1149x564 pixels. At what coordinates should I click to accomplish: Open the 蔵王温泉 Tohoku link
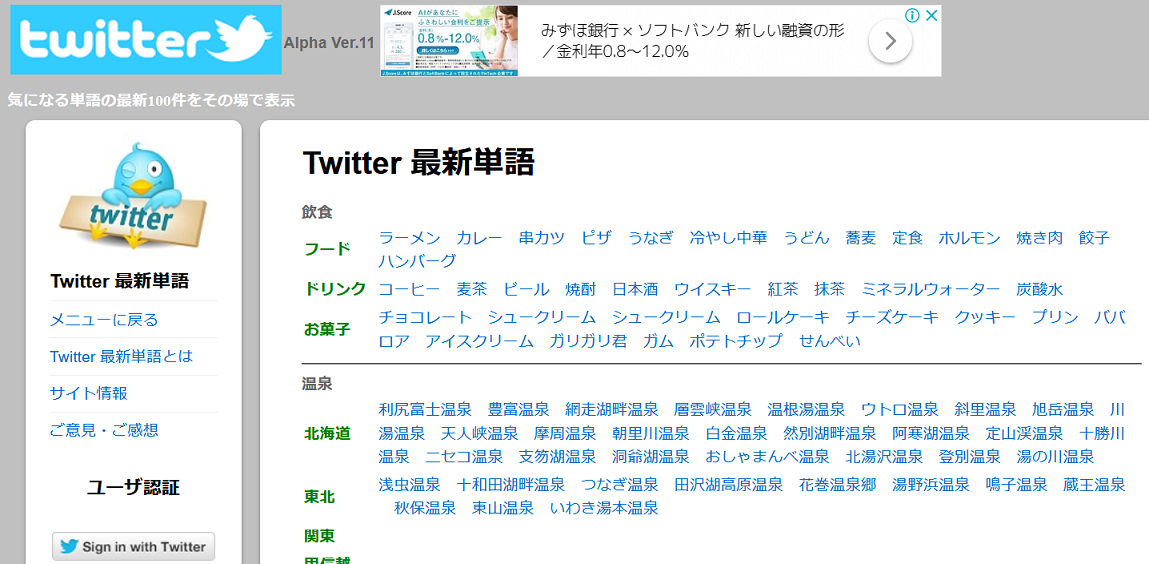(x=1094, y=484)
